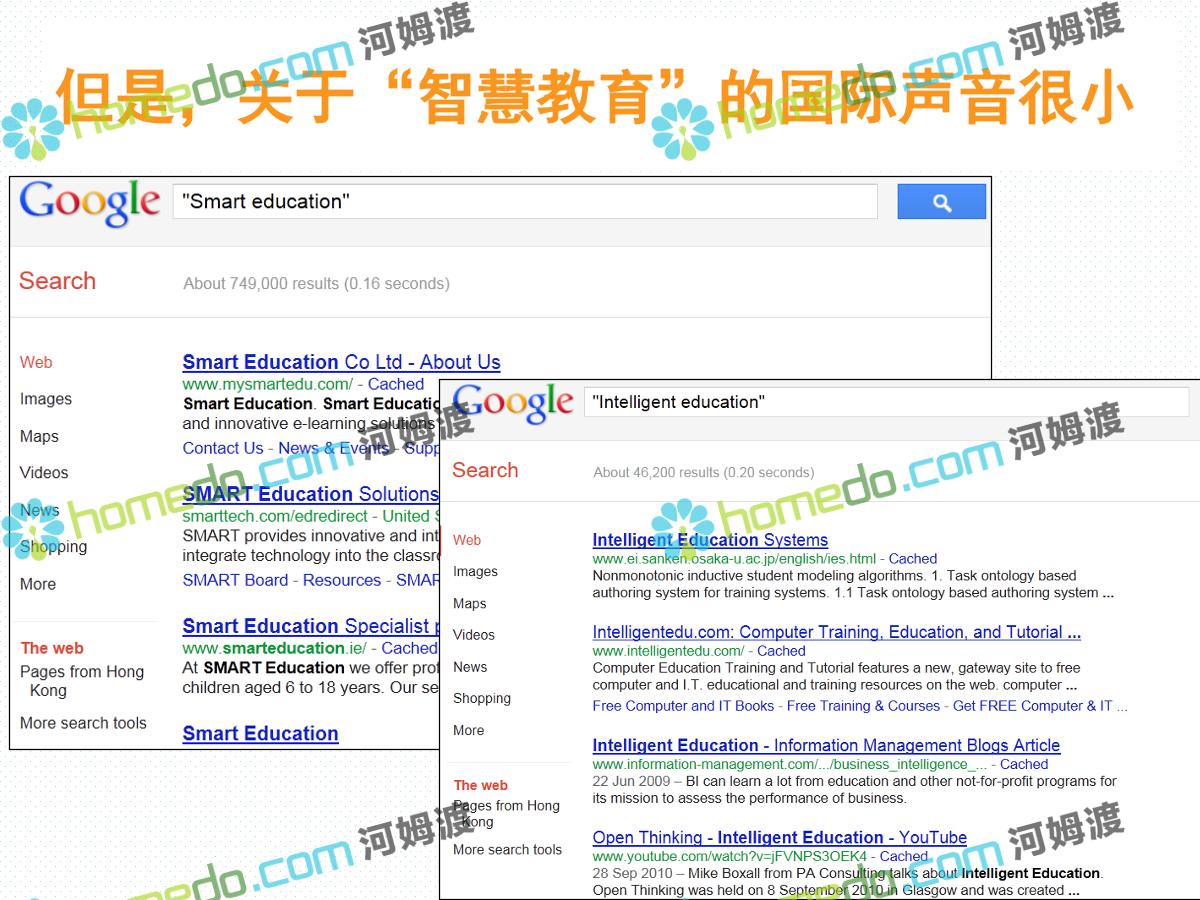Select Videos in the Smart education sidebar
Viewport: 1200px width, 900px height.
pos(44,473)
